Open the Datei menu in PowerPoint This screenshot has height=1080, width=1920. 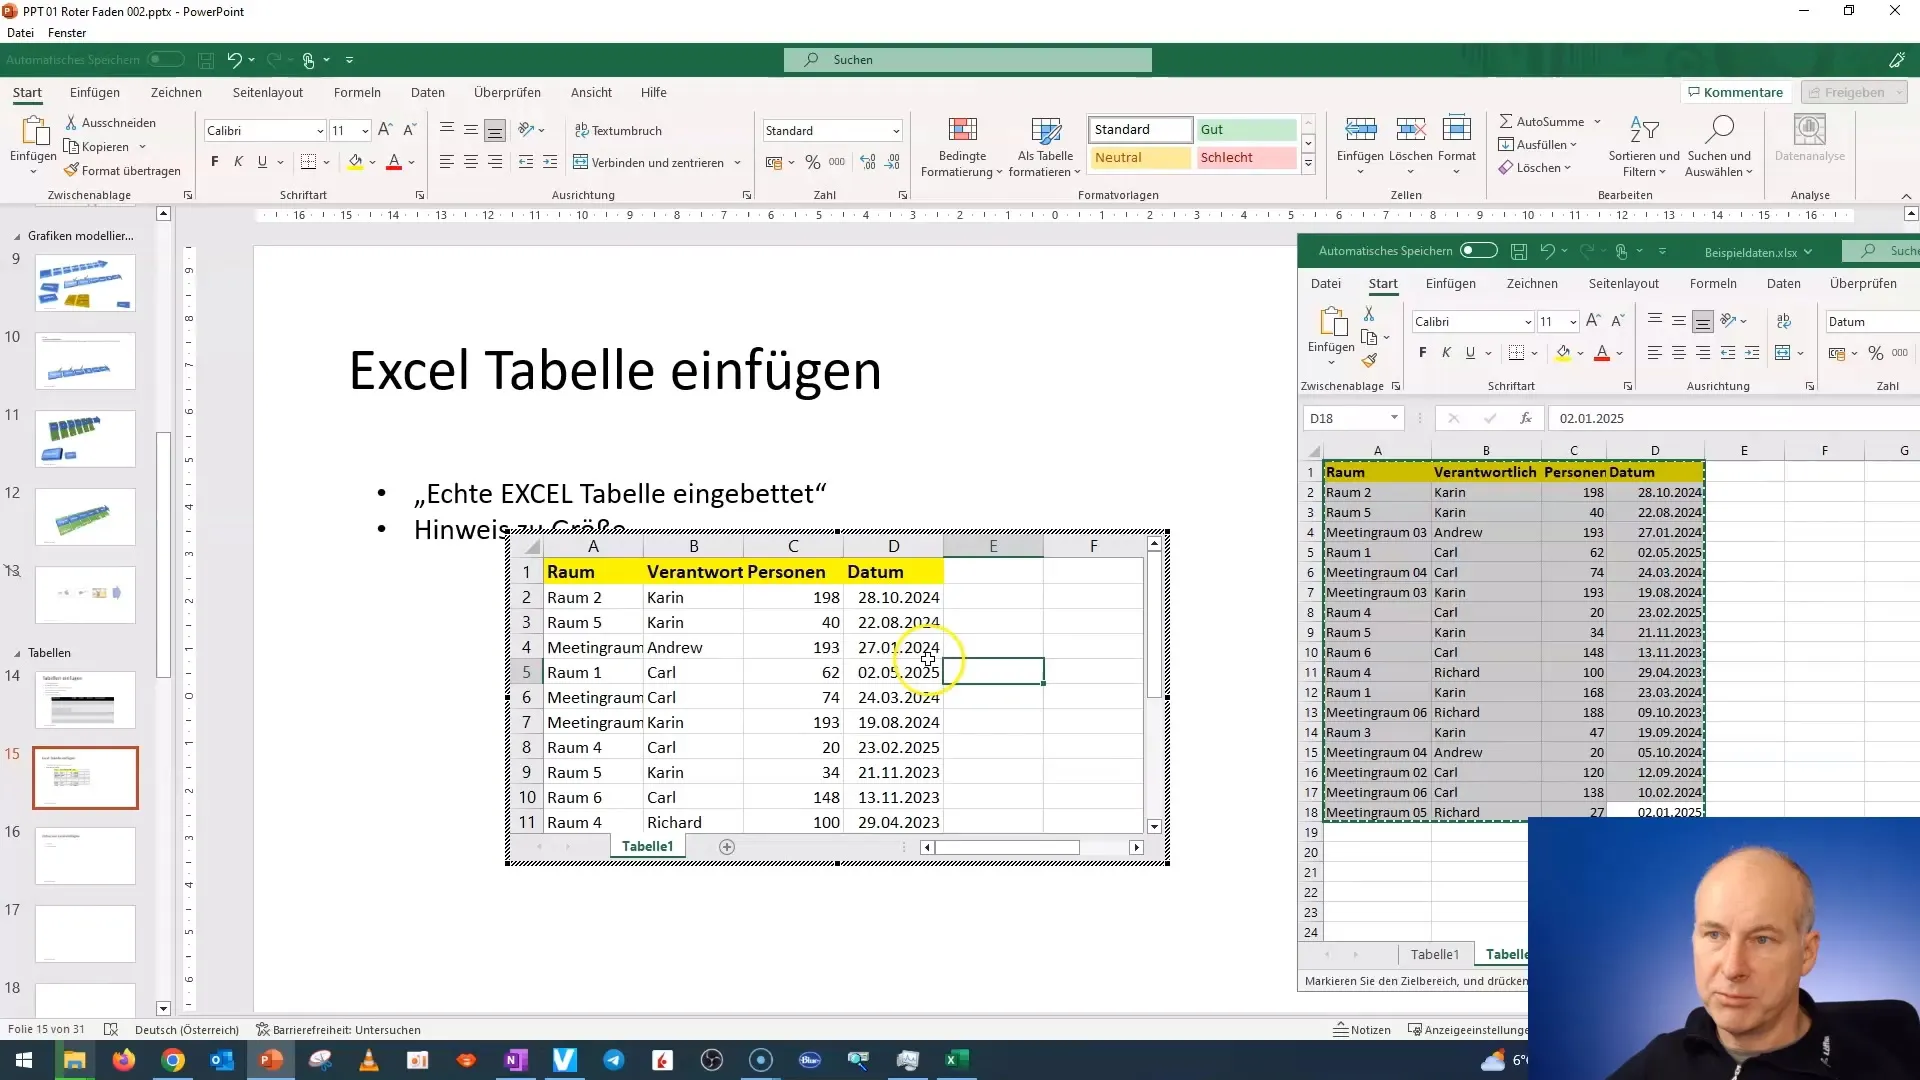tap(21, 33)
